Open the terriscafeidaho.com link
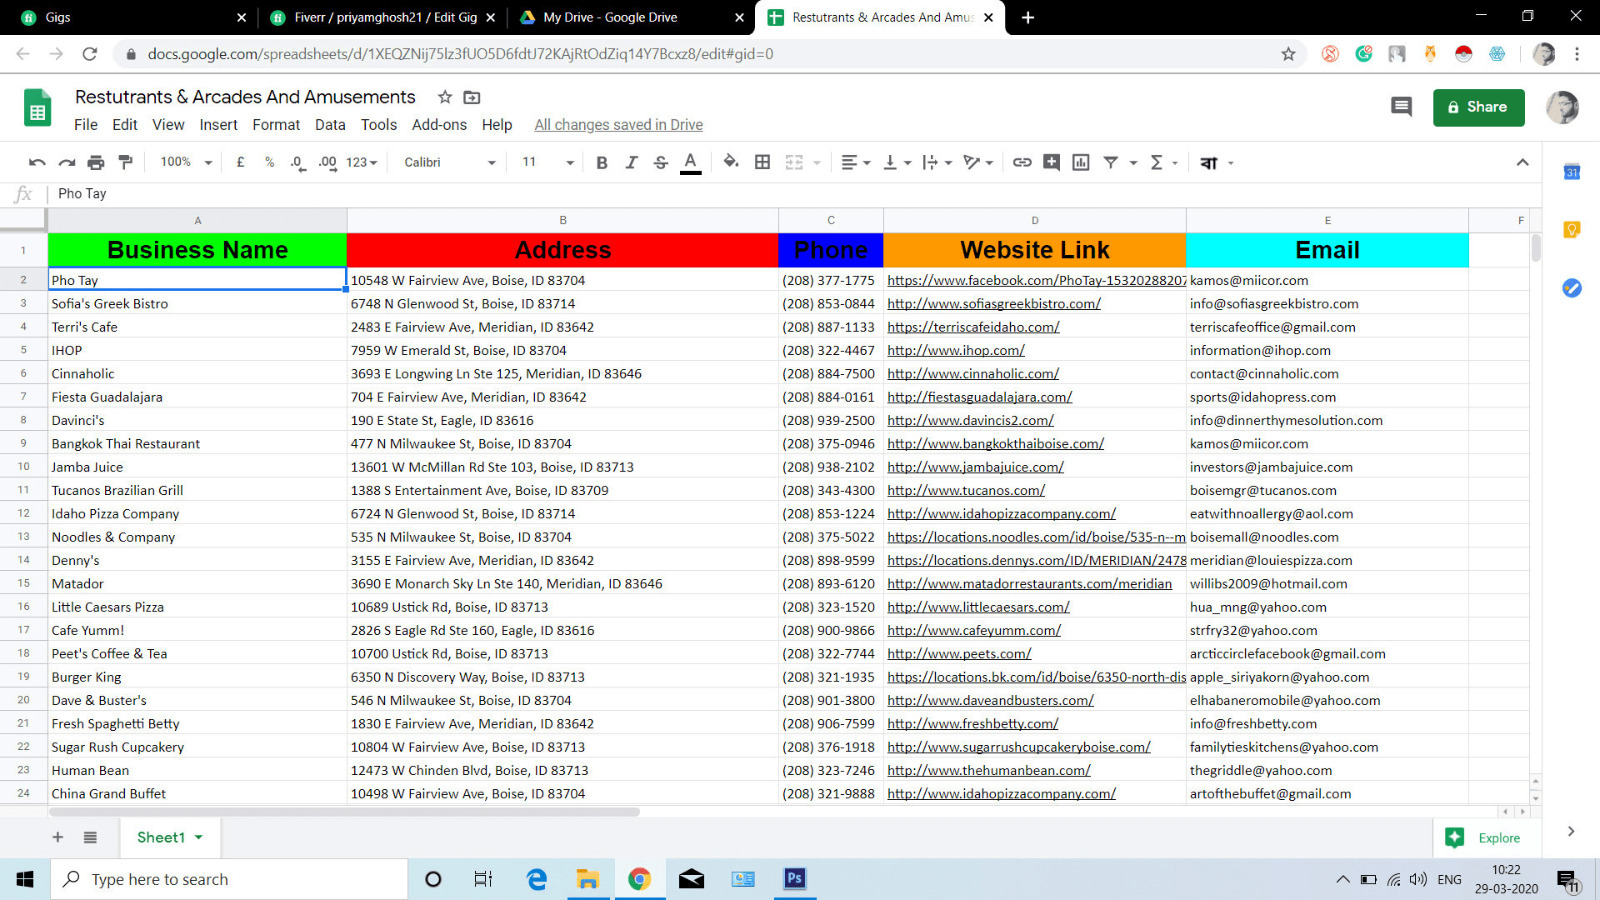The width and height of the screenshot is (1600, 900). click(973, 327)
